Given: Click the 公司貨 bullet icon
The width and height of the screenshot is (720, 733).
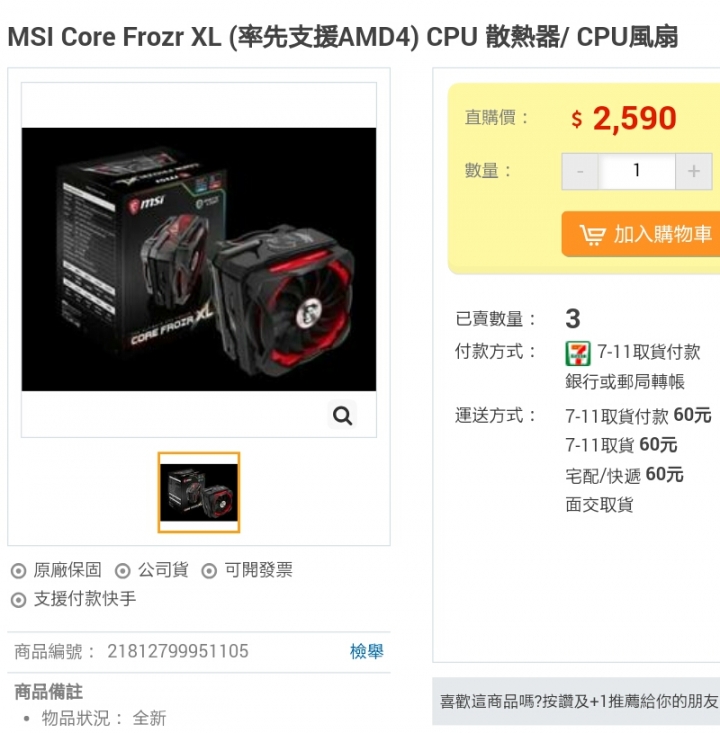Looking at the screenshot, I should 123,571.
